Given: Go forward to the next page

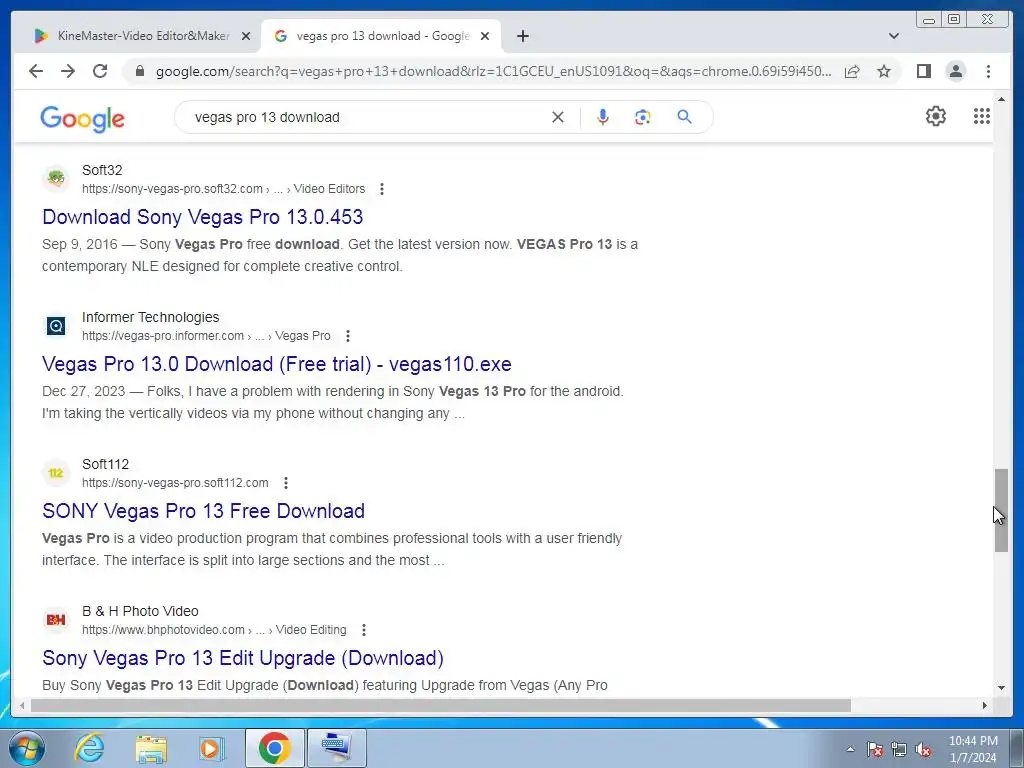Looking at the screenshot, I should (68, 71).
